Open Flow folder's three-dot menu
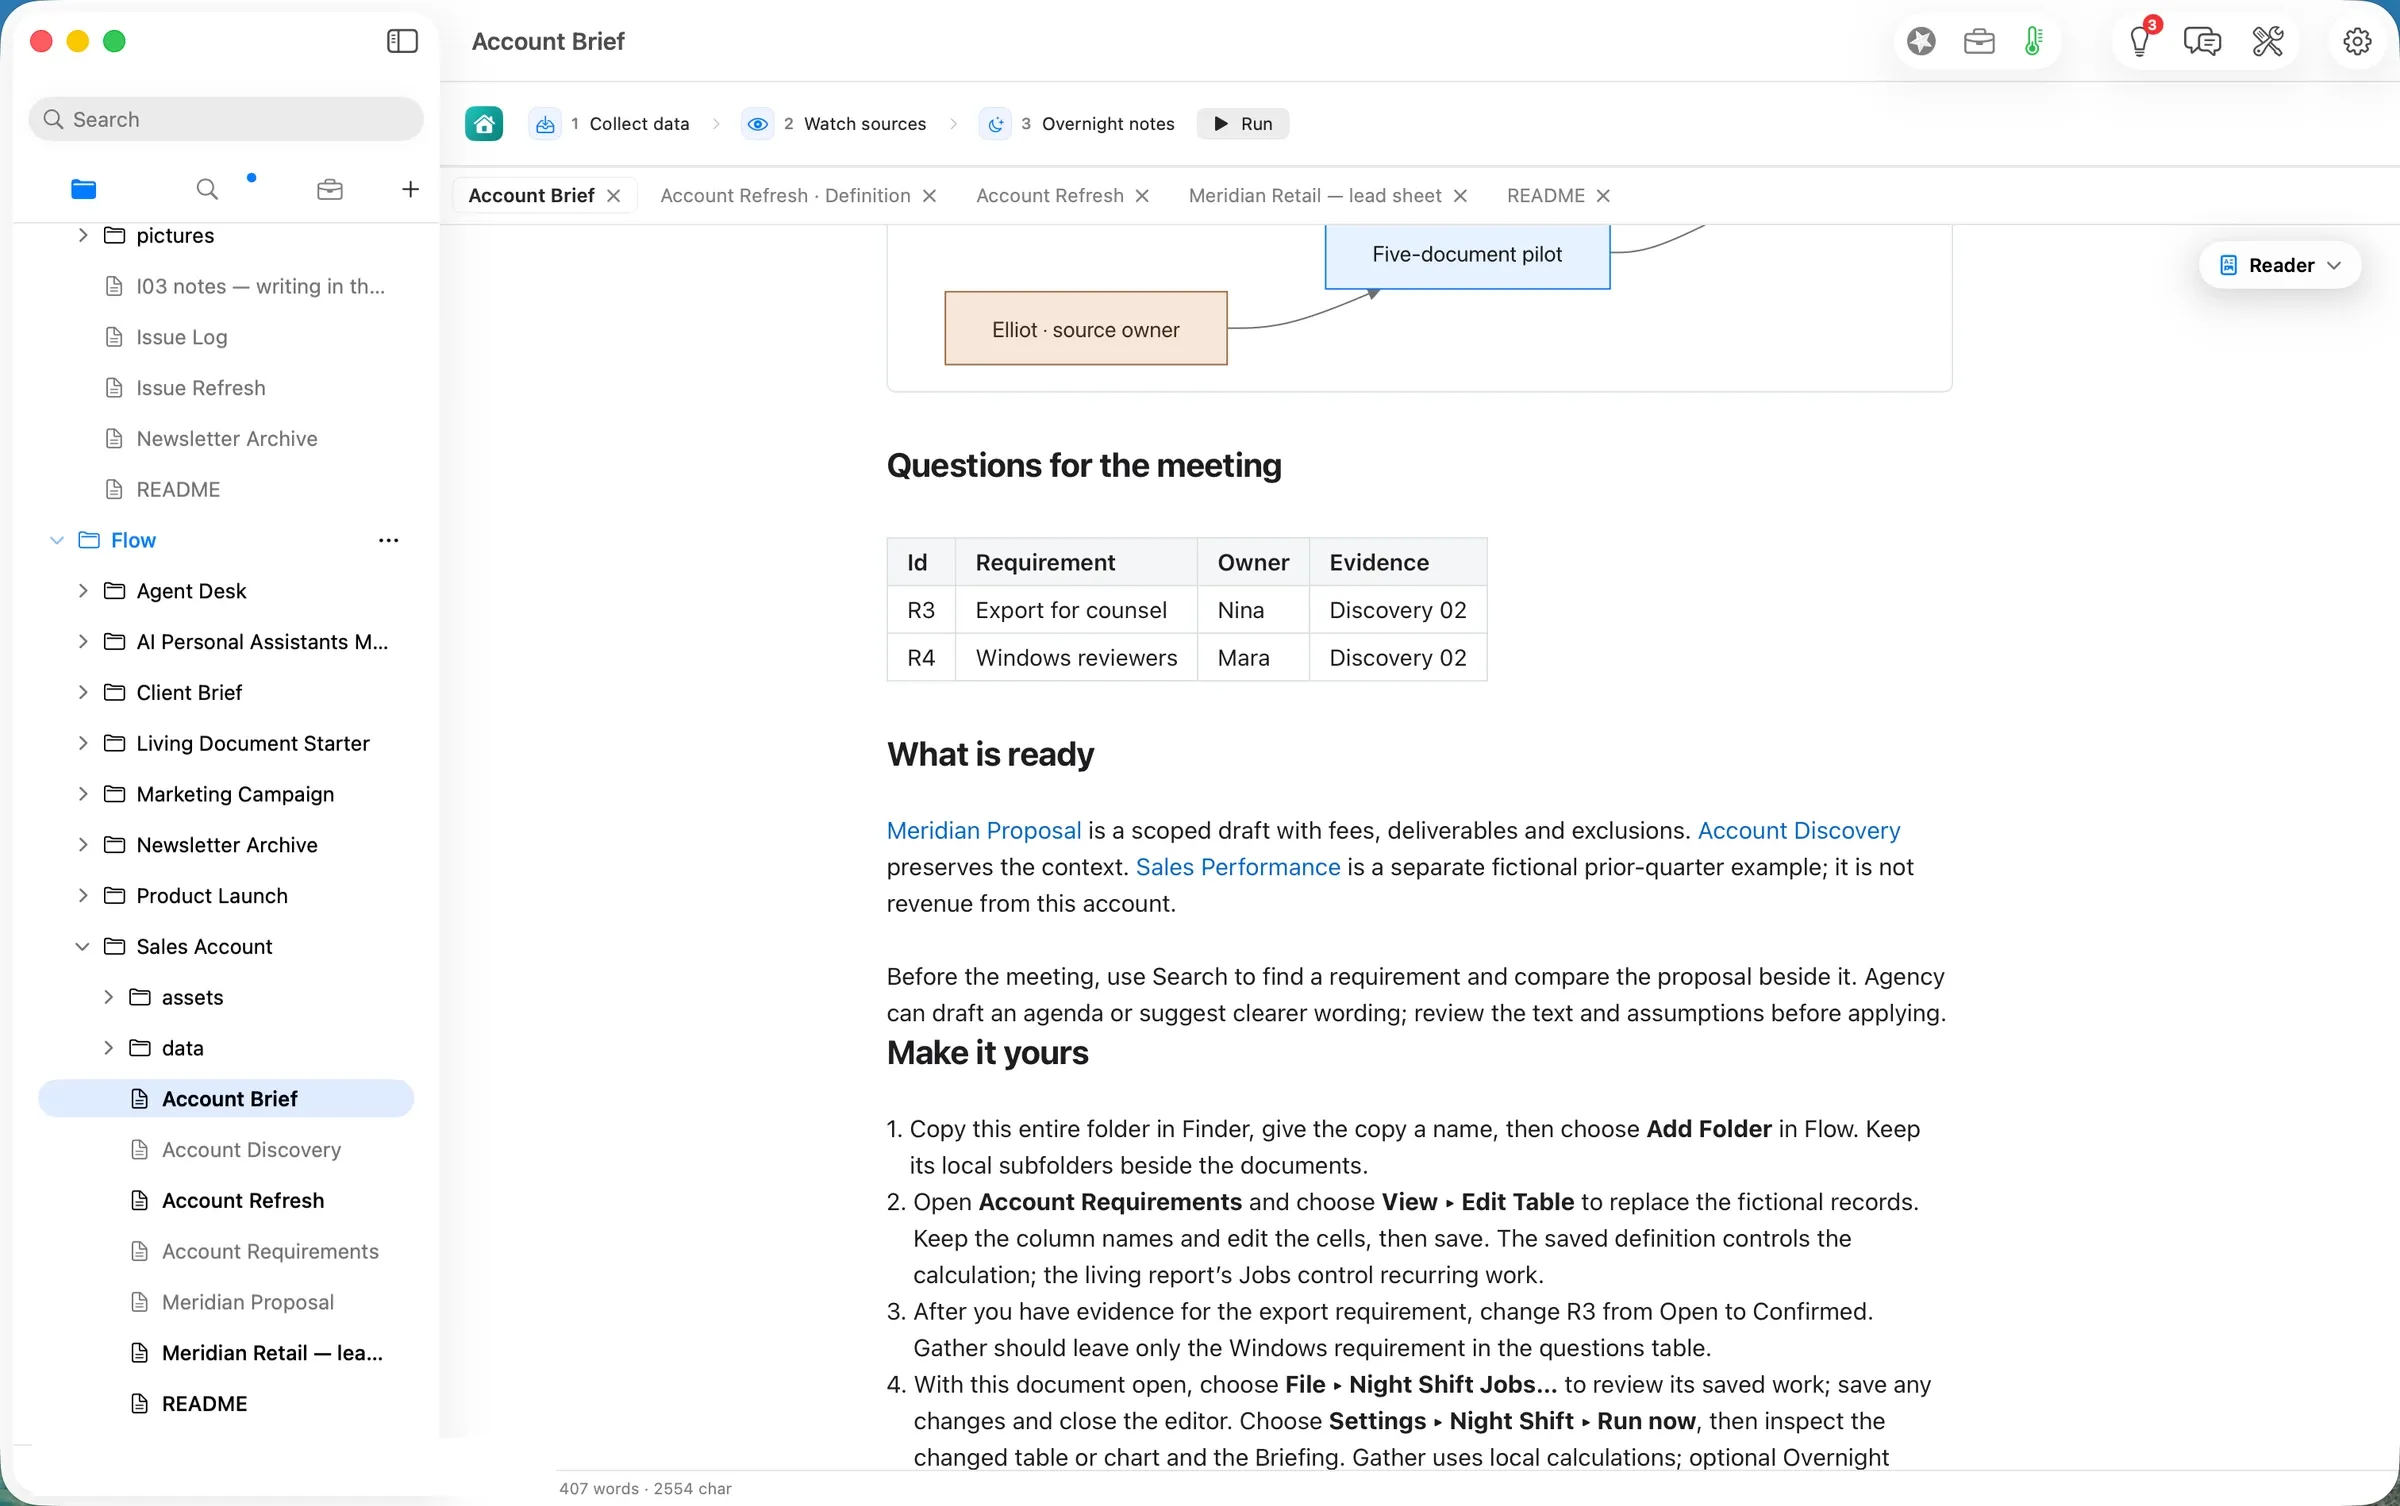Viewport: 2400px width, 1506px height. [389, 540]
